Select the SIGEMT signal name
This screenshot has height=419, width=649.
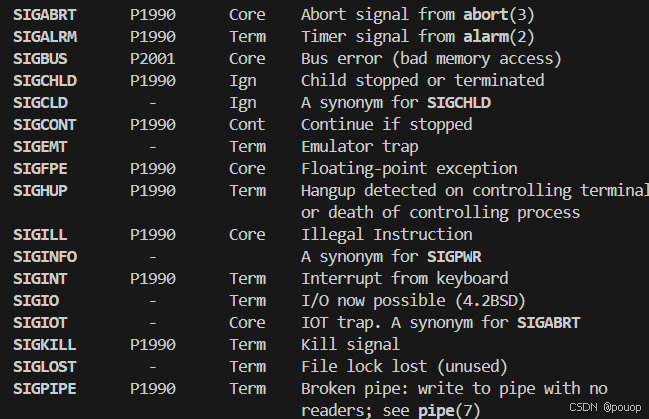pos(40,147)
